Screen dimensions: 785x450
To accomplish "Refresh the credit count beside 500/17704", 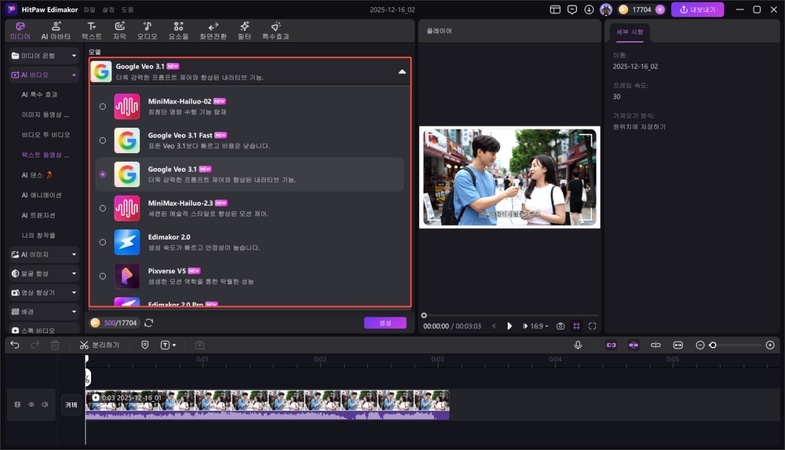I will click(149, 323).
